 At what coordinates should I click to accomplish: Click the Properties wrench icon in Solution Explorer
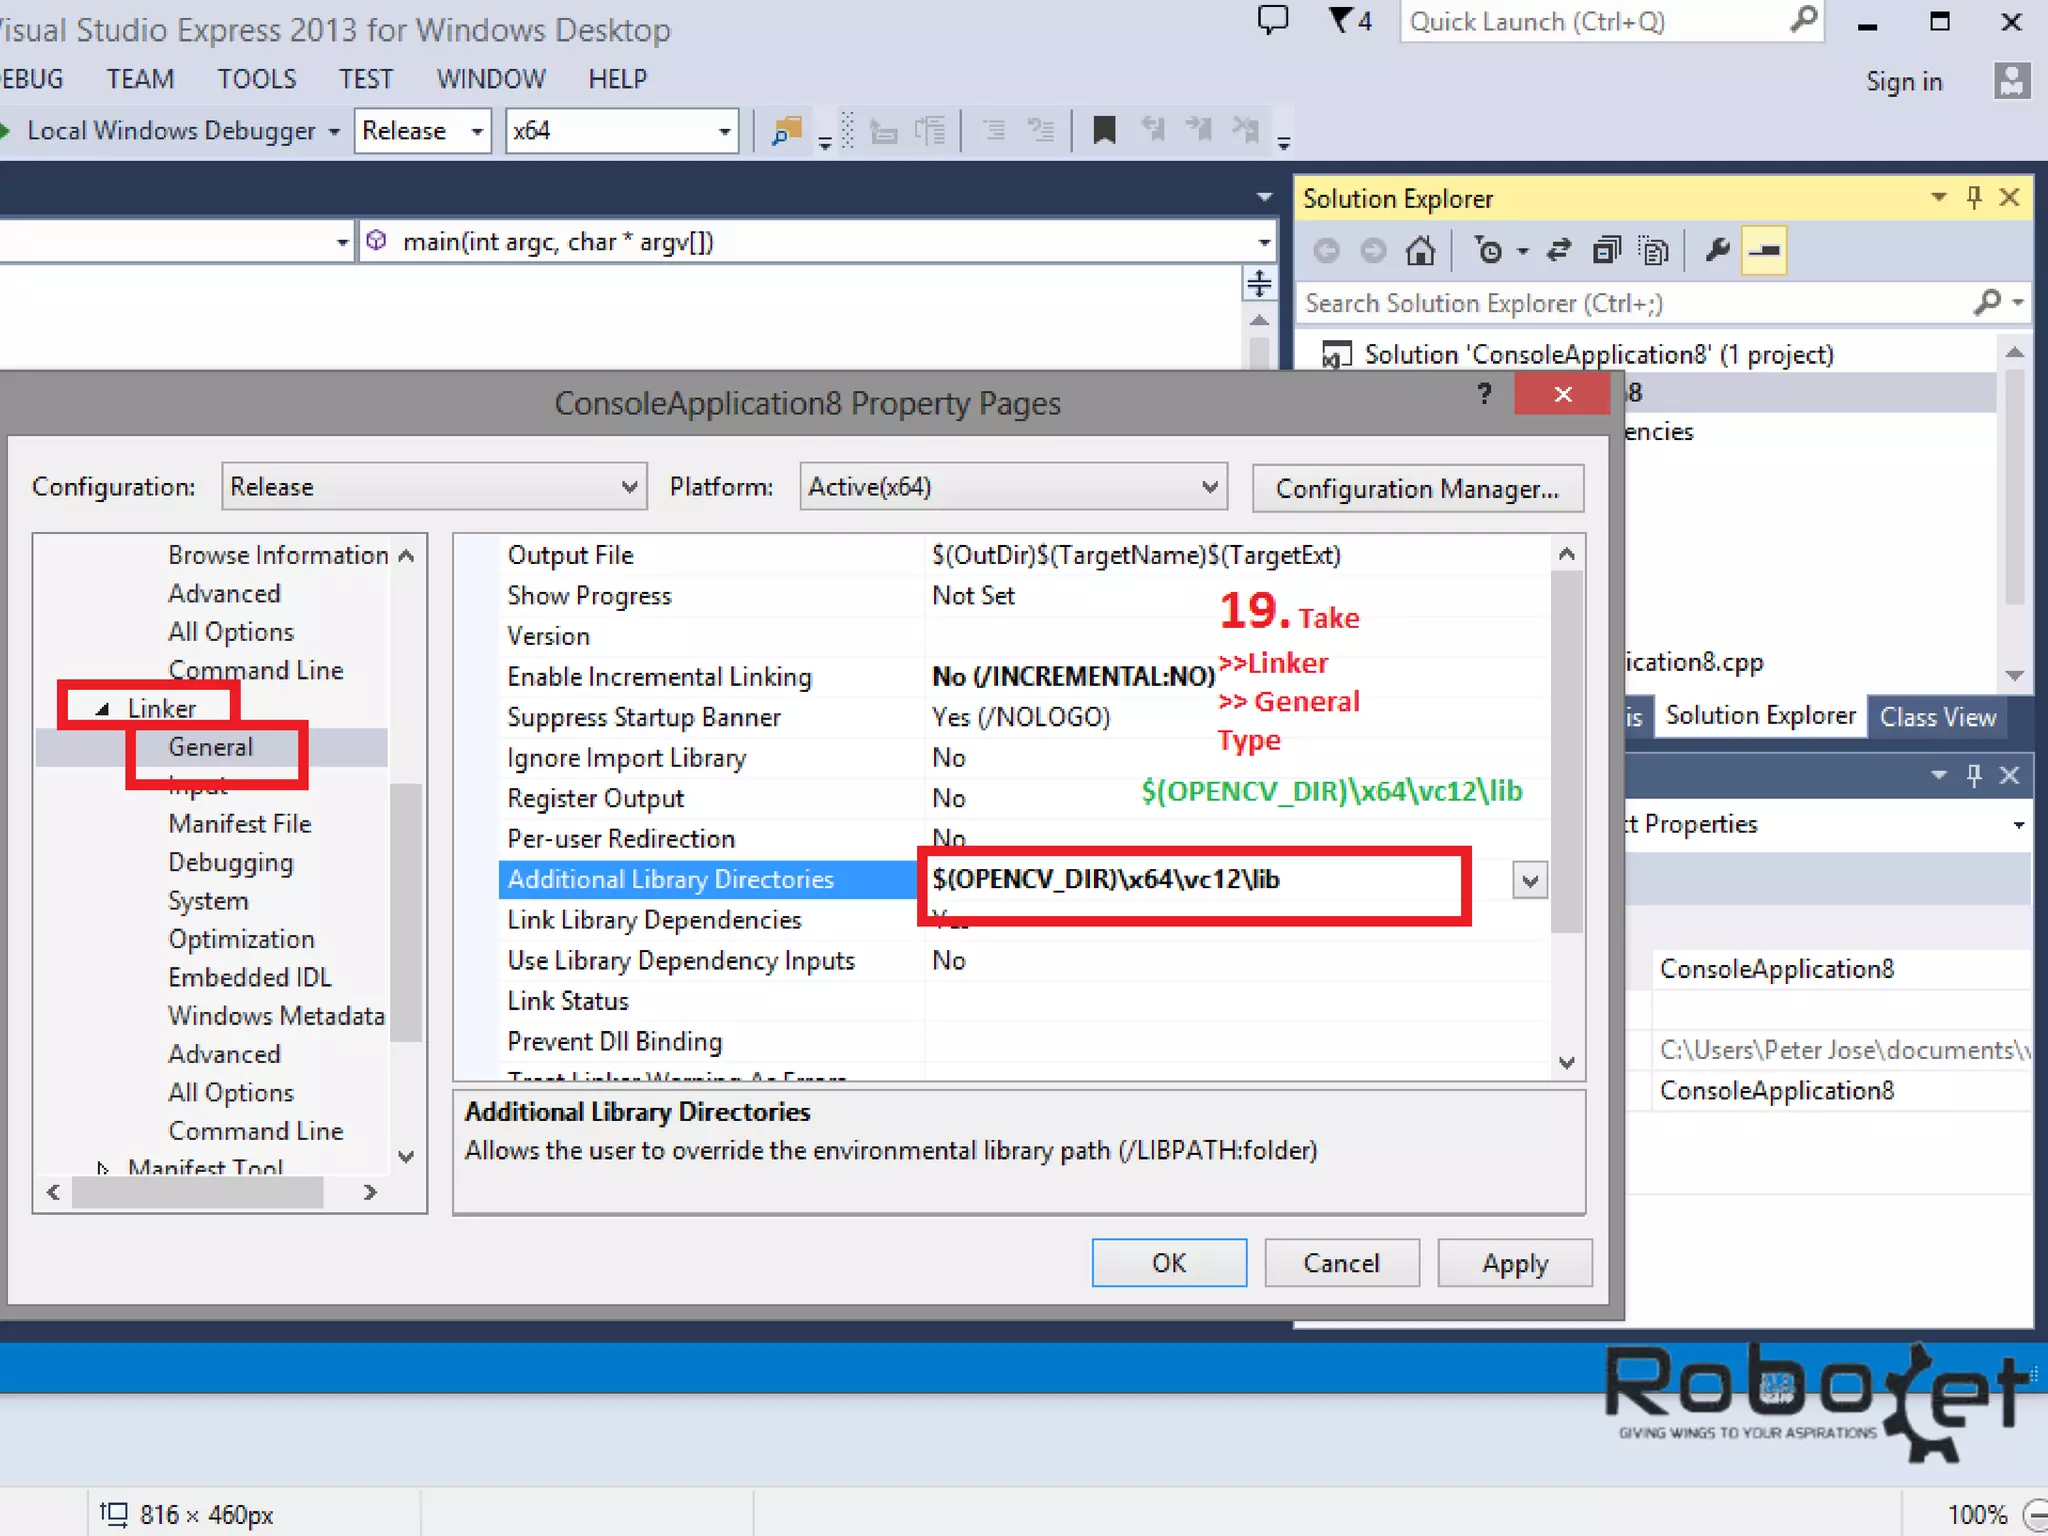pos(1717,250)
